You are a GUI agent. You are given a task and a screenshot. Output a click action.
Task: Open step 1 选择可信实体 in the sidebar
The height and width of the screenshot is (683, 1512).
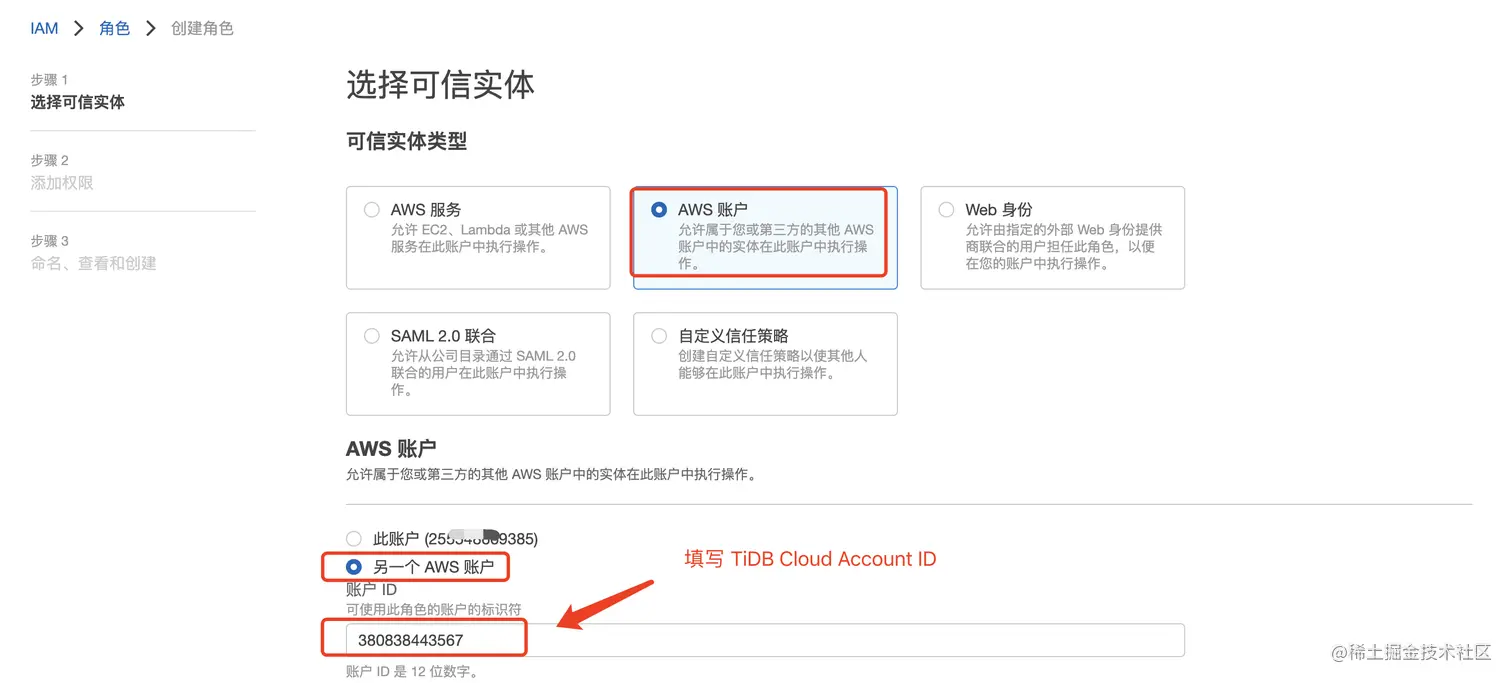point(78,102)
